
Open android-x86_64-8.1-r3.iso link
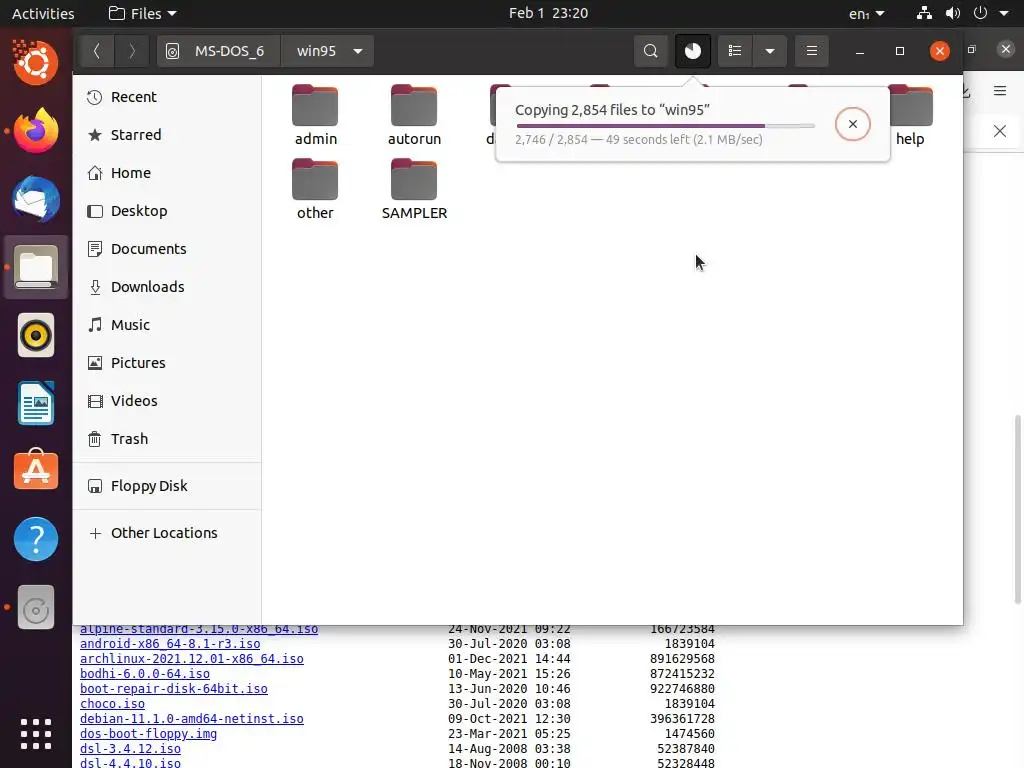(170, 644)
